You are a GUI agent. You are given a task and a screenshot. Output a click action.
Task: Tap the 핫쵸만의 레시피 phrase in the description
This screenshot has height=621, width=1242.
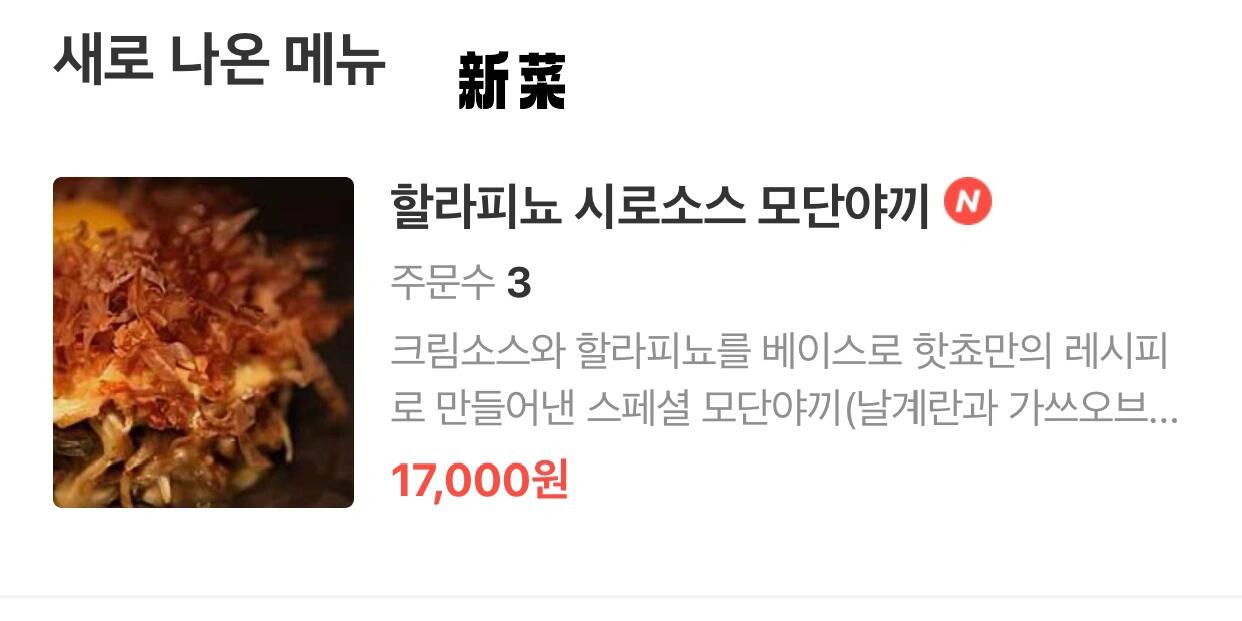(1041, 352)
